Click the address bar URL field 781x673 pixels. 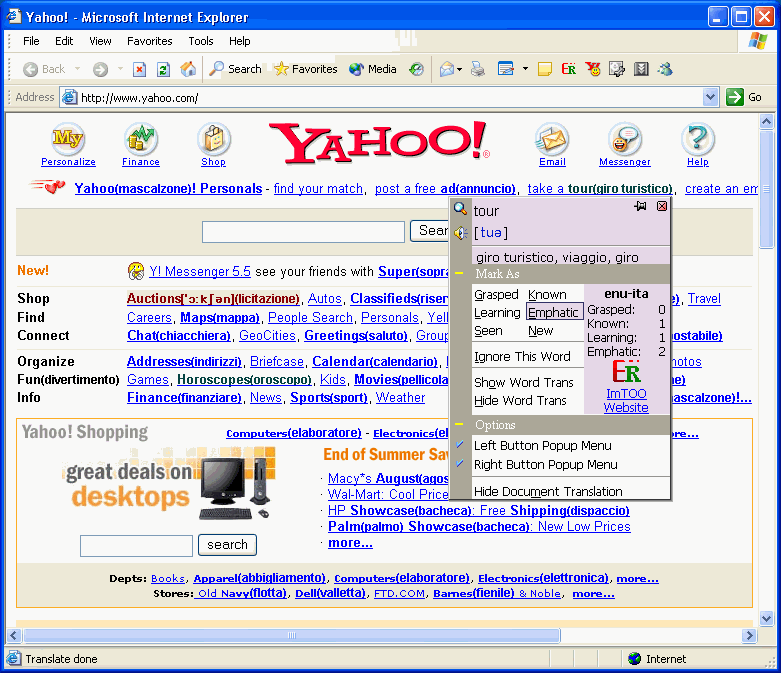(381, 97)
